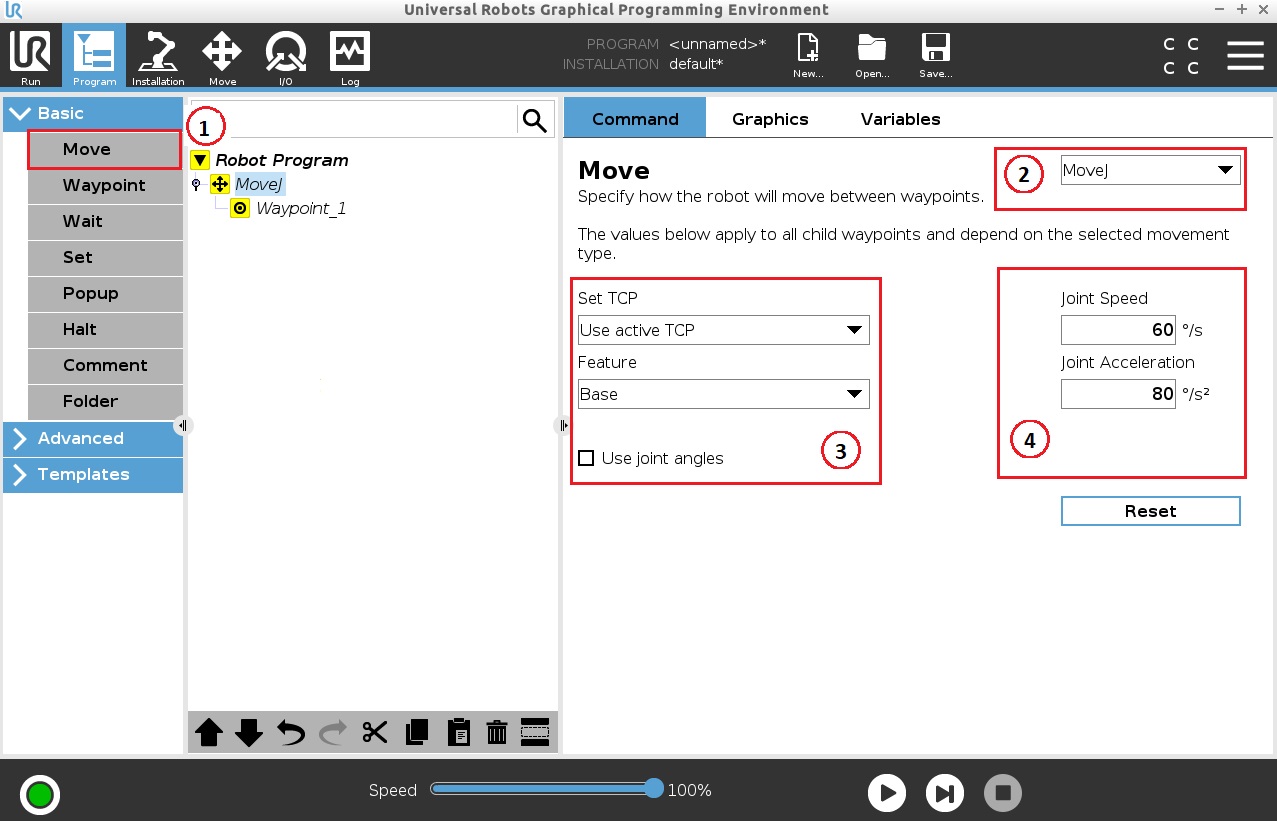This screenshot has width=1277, height=821.
Task: Collapse the Basic section
Action: [x=93, y=113]
